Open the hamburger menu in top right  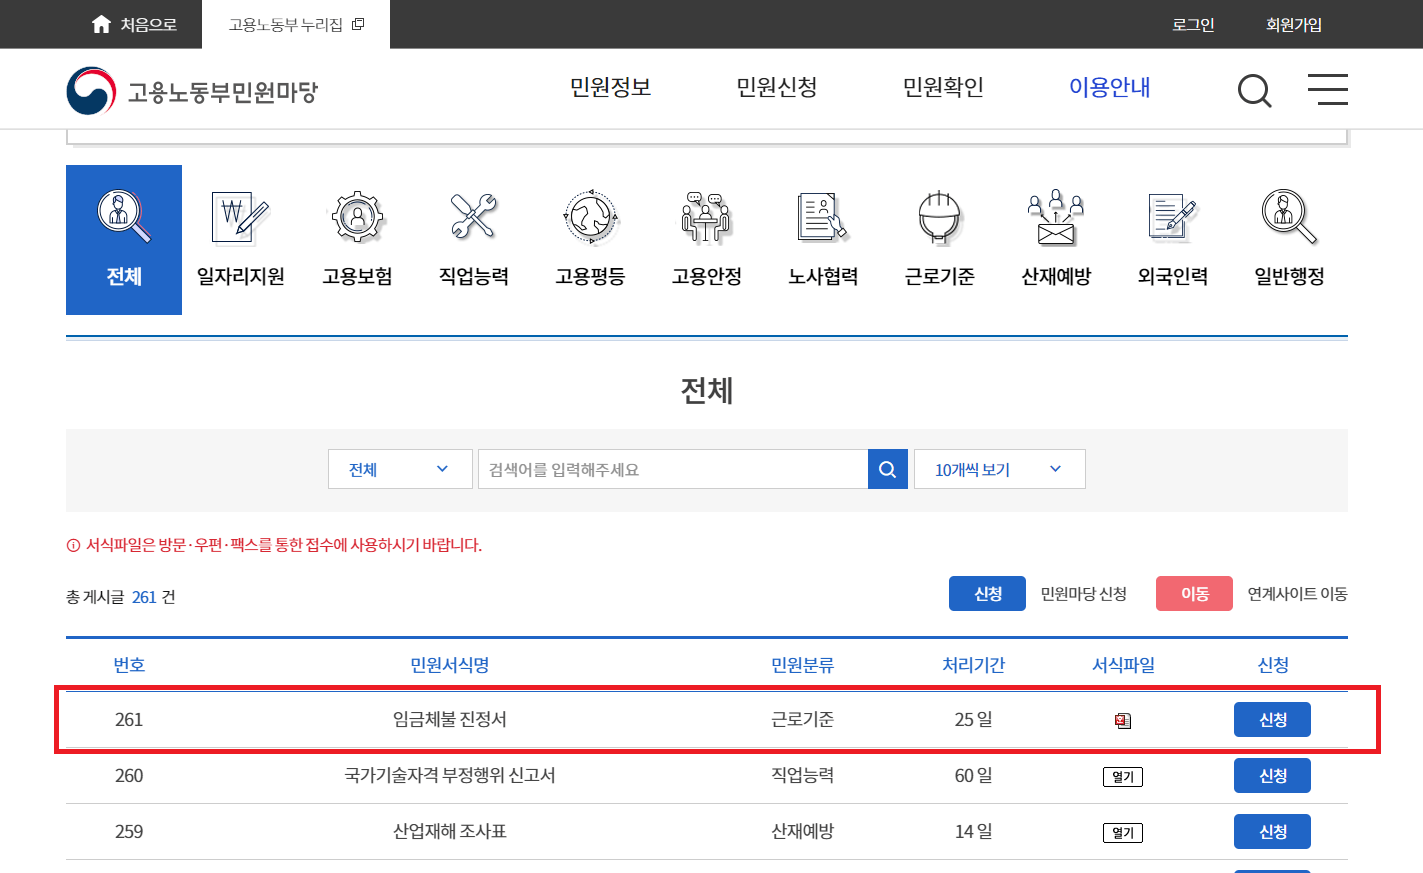click(1328, 89)
